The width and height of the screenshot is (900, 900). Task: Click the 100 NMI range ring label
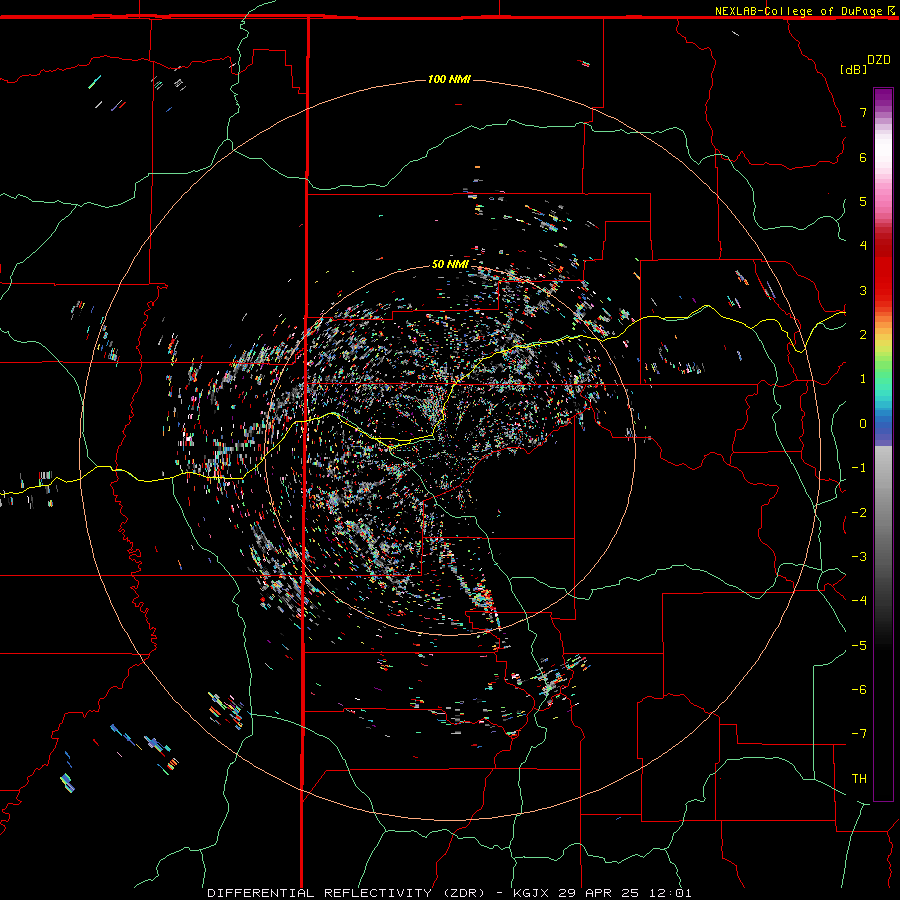(x=449, y=79)
